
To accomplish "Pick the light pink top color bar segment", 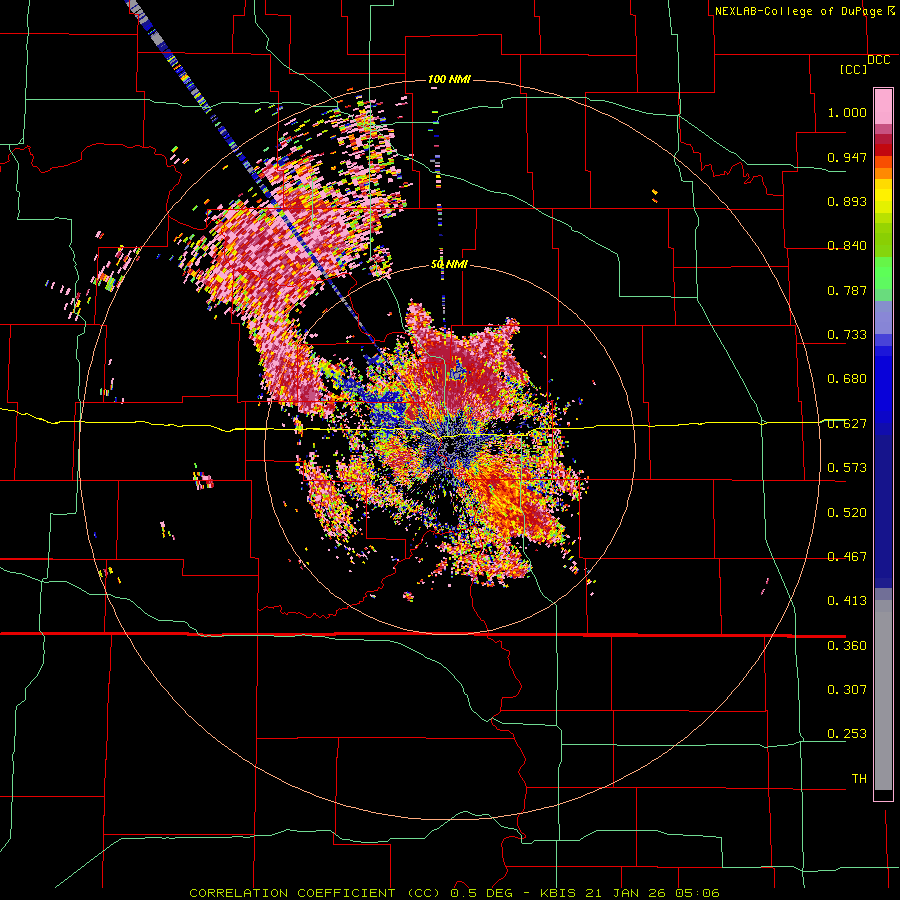I will click(x=883, y=107).
